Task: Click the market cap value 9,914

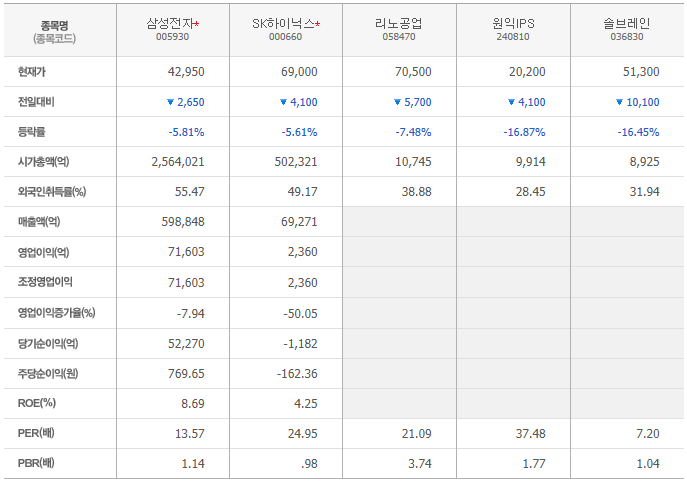Action: tap(531, 162)
